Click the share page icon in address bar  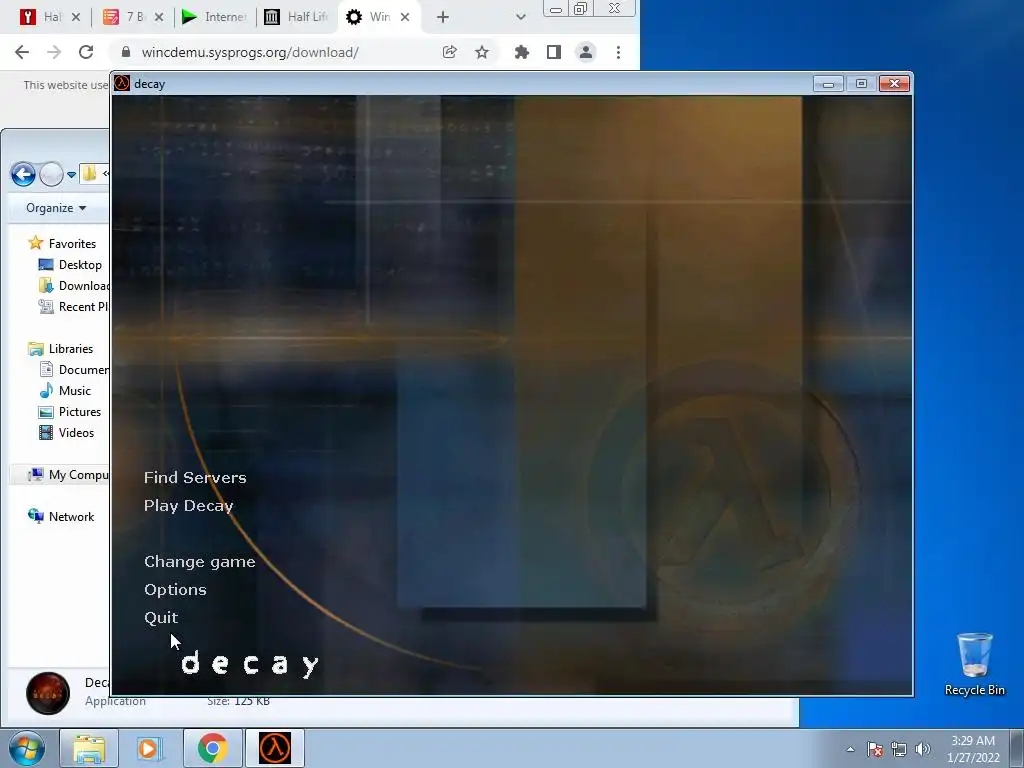coord(449,52)
